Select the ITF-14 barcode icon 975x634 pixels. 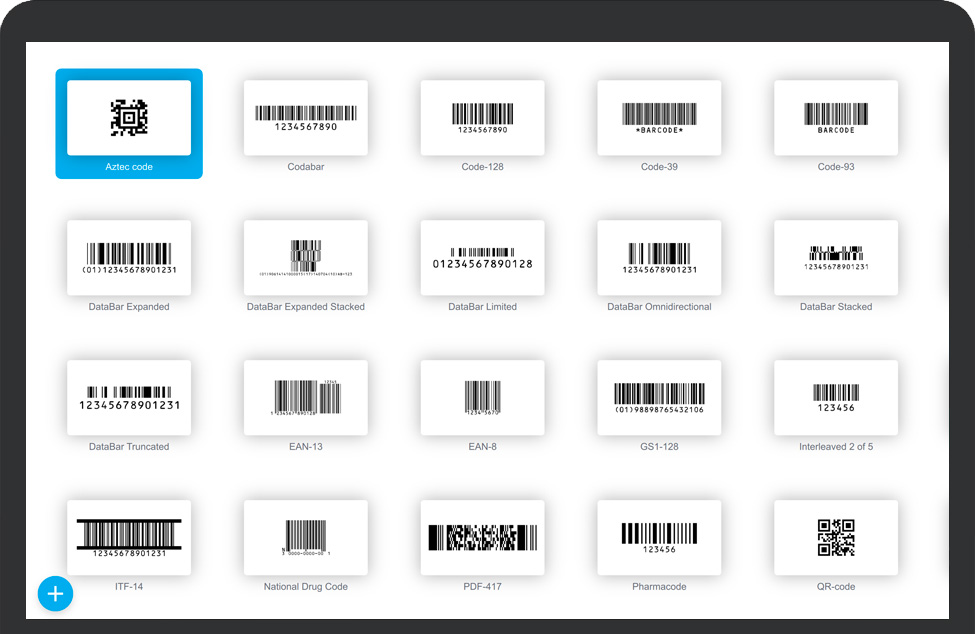point(129,537)
